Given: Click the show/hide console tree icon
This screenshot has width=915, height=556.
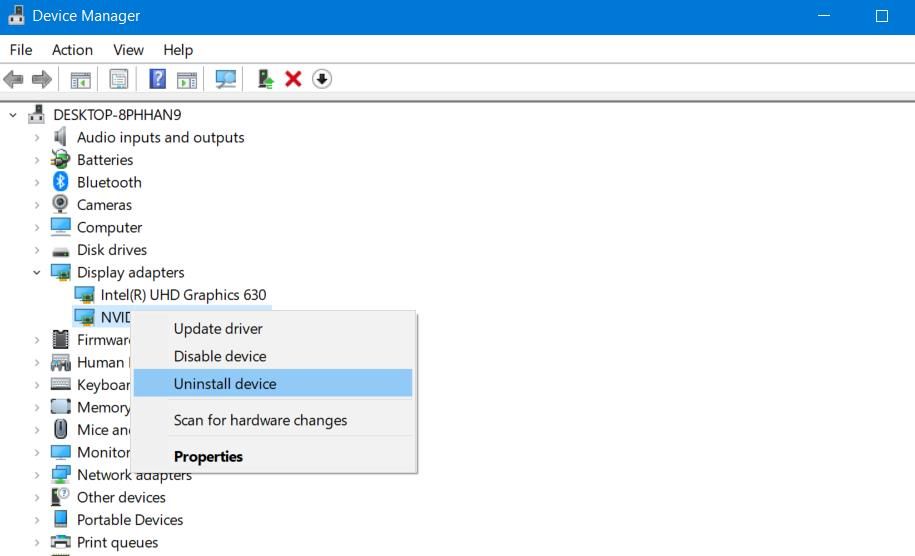Looking at the screenshot, I should point(80,79).
